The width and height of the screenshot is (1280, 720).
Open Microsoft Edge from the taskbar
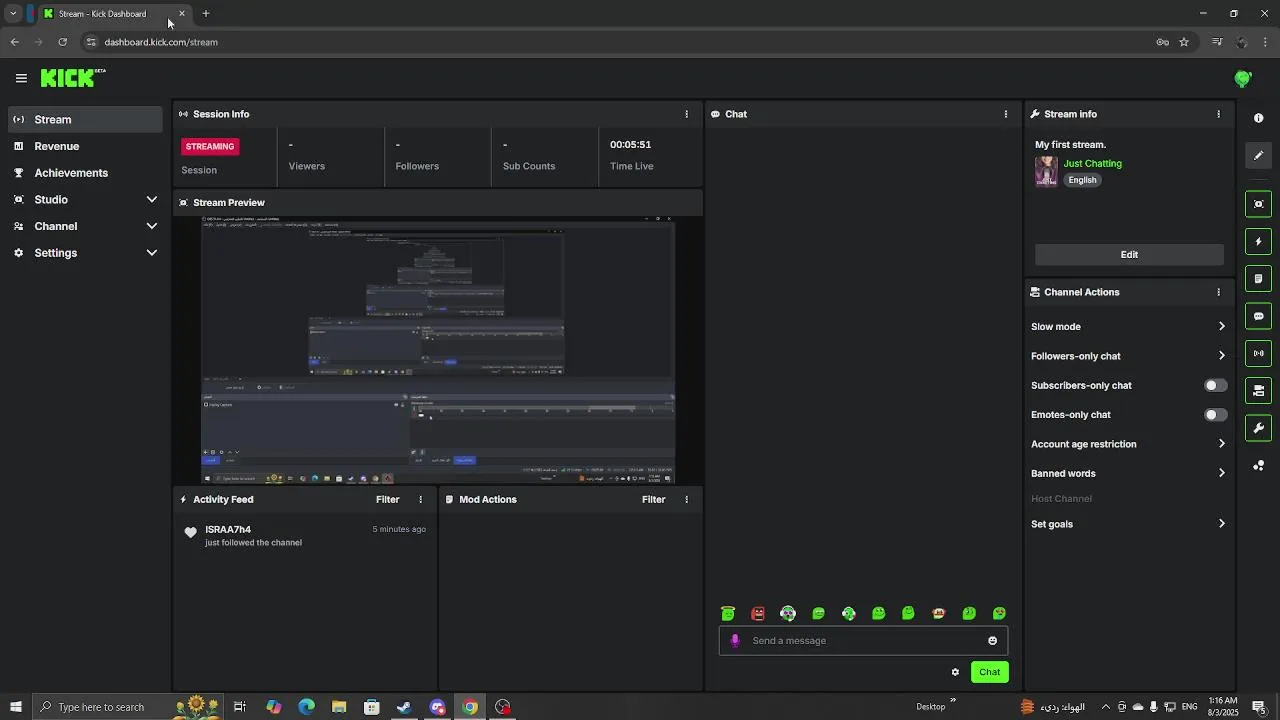click(x=306, y=707)
